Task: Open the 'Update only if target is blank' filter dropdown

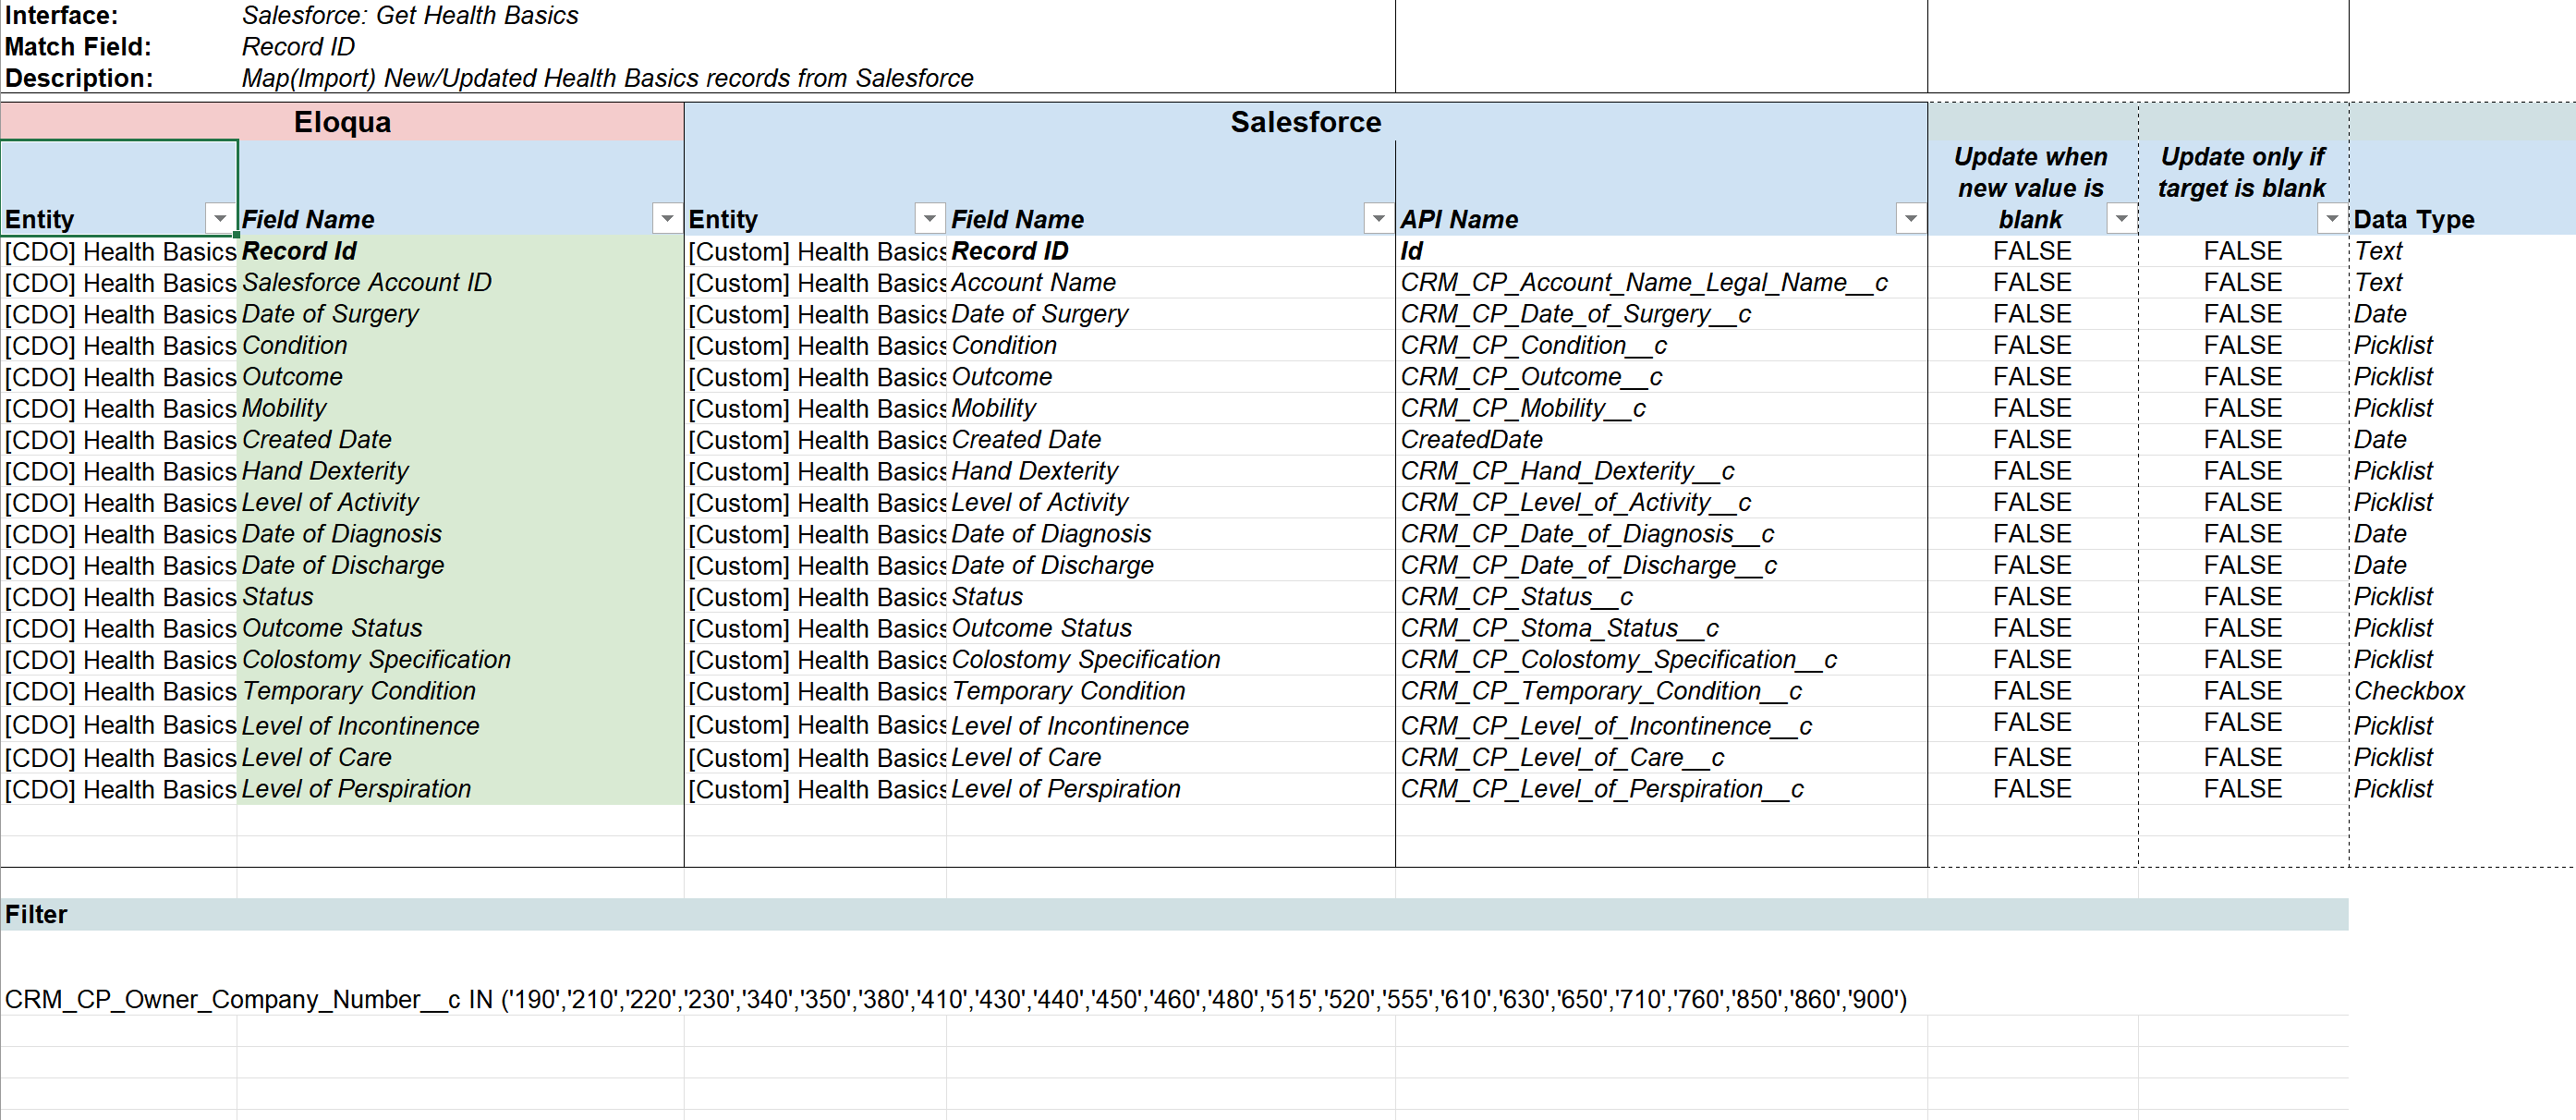Action: 2333,218
